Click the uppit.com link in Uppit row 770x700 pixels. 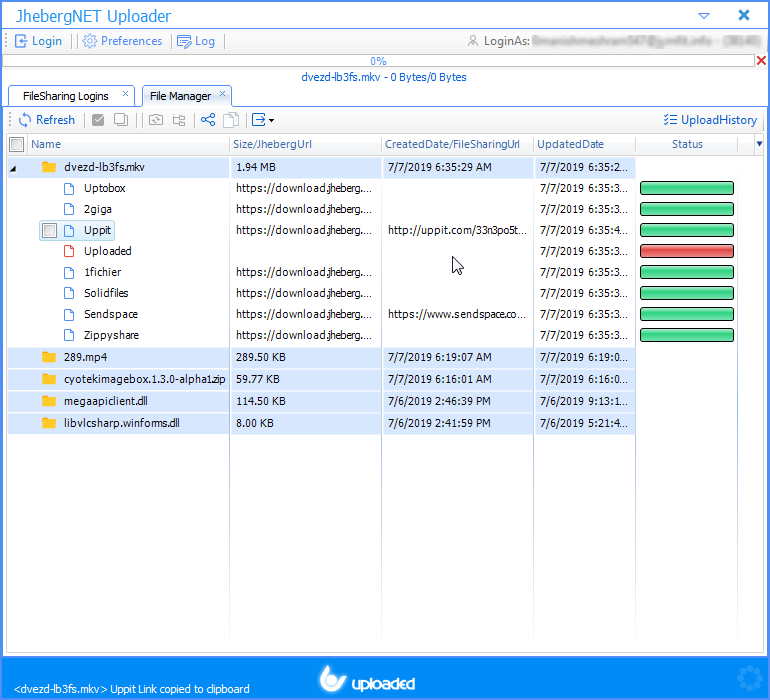point(457,230)
